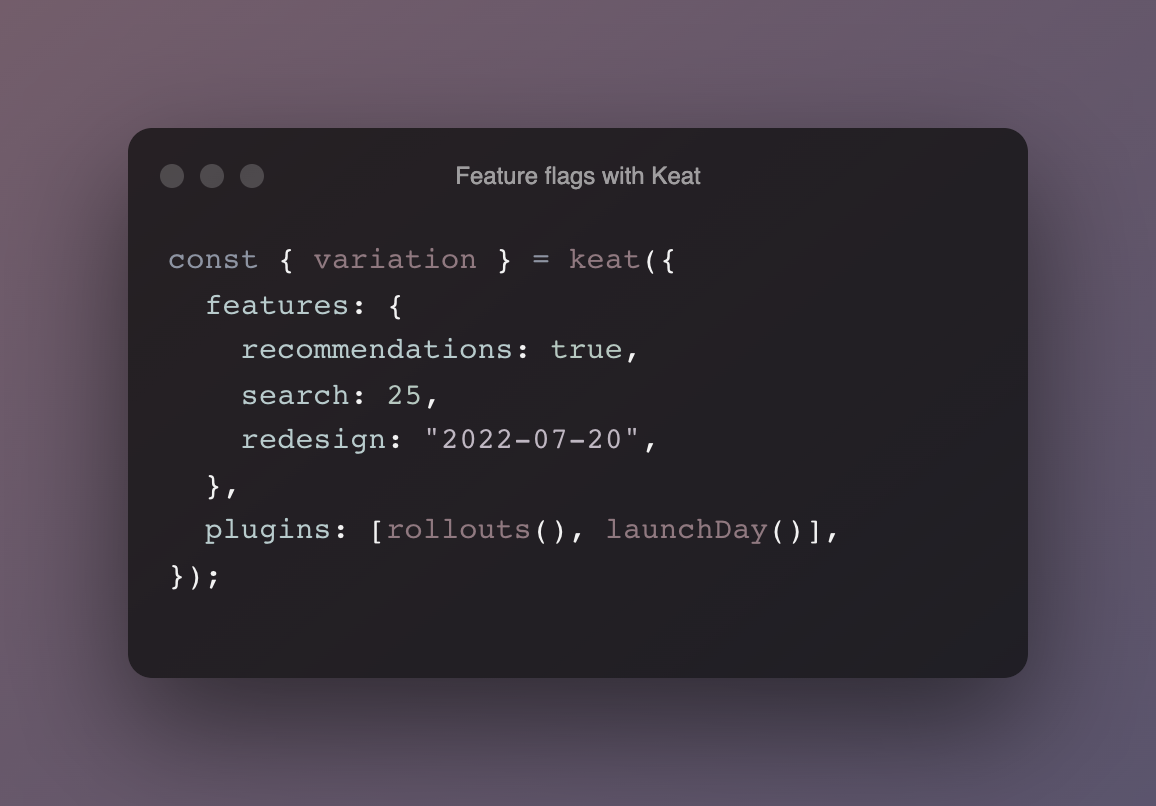
Task: Click the closing '});' line
Action: [x=195, y=577]
